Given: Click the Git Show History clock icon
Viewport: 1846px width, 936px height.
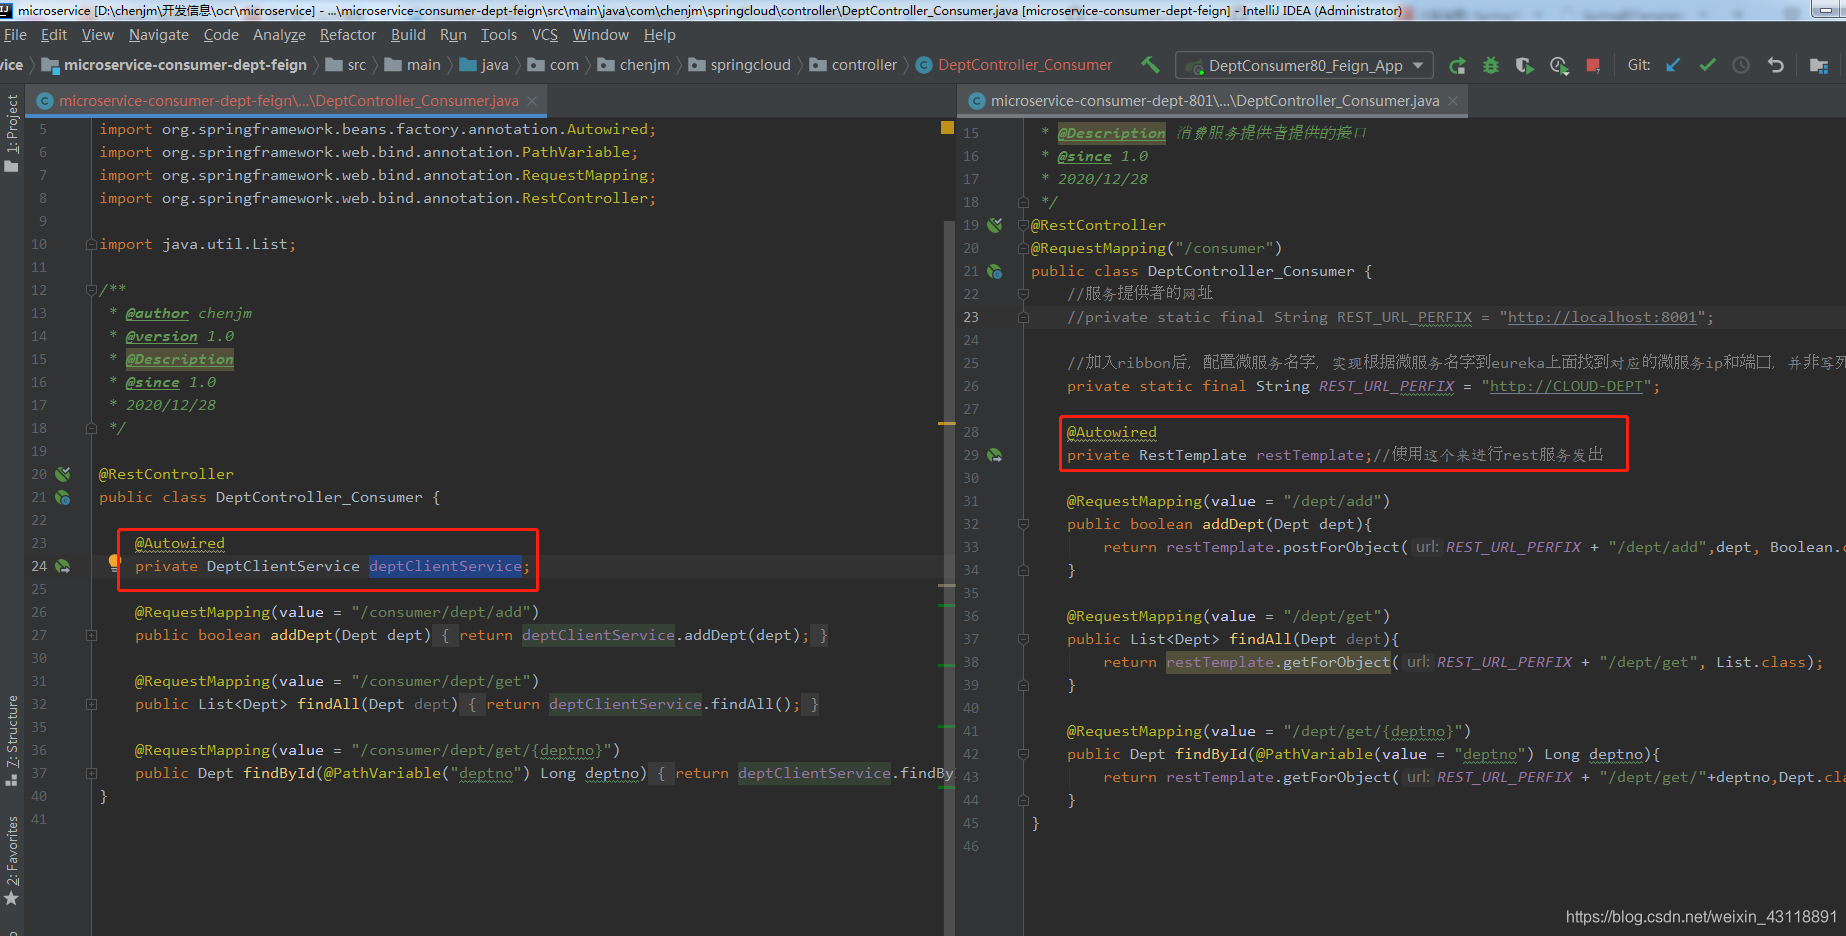Looking at the screenshot, I should click(x=1741, y=66).
